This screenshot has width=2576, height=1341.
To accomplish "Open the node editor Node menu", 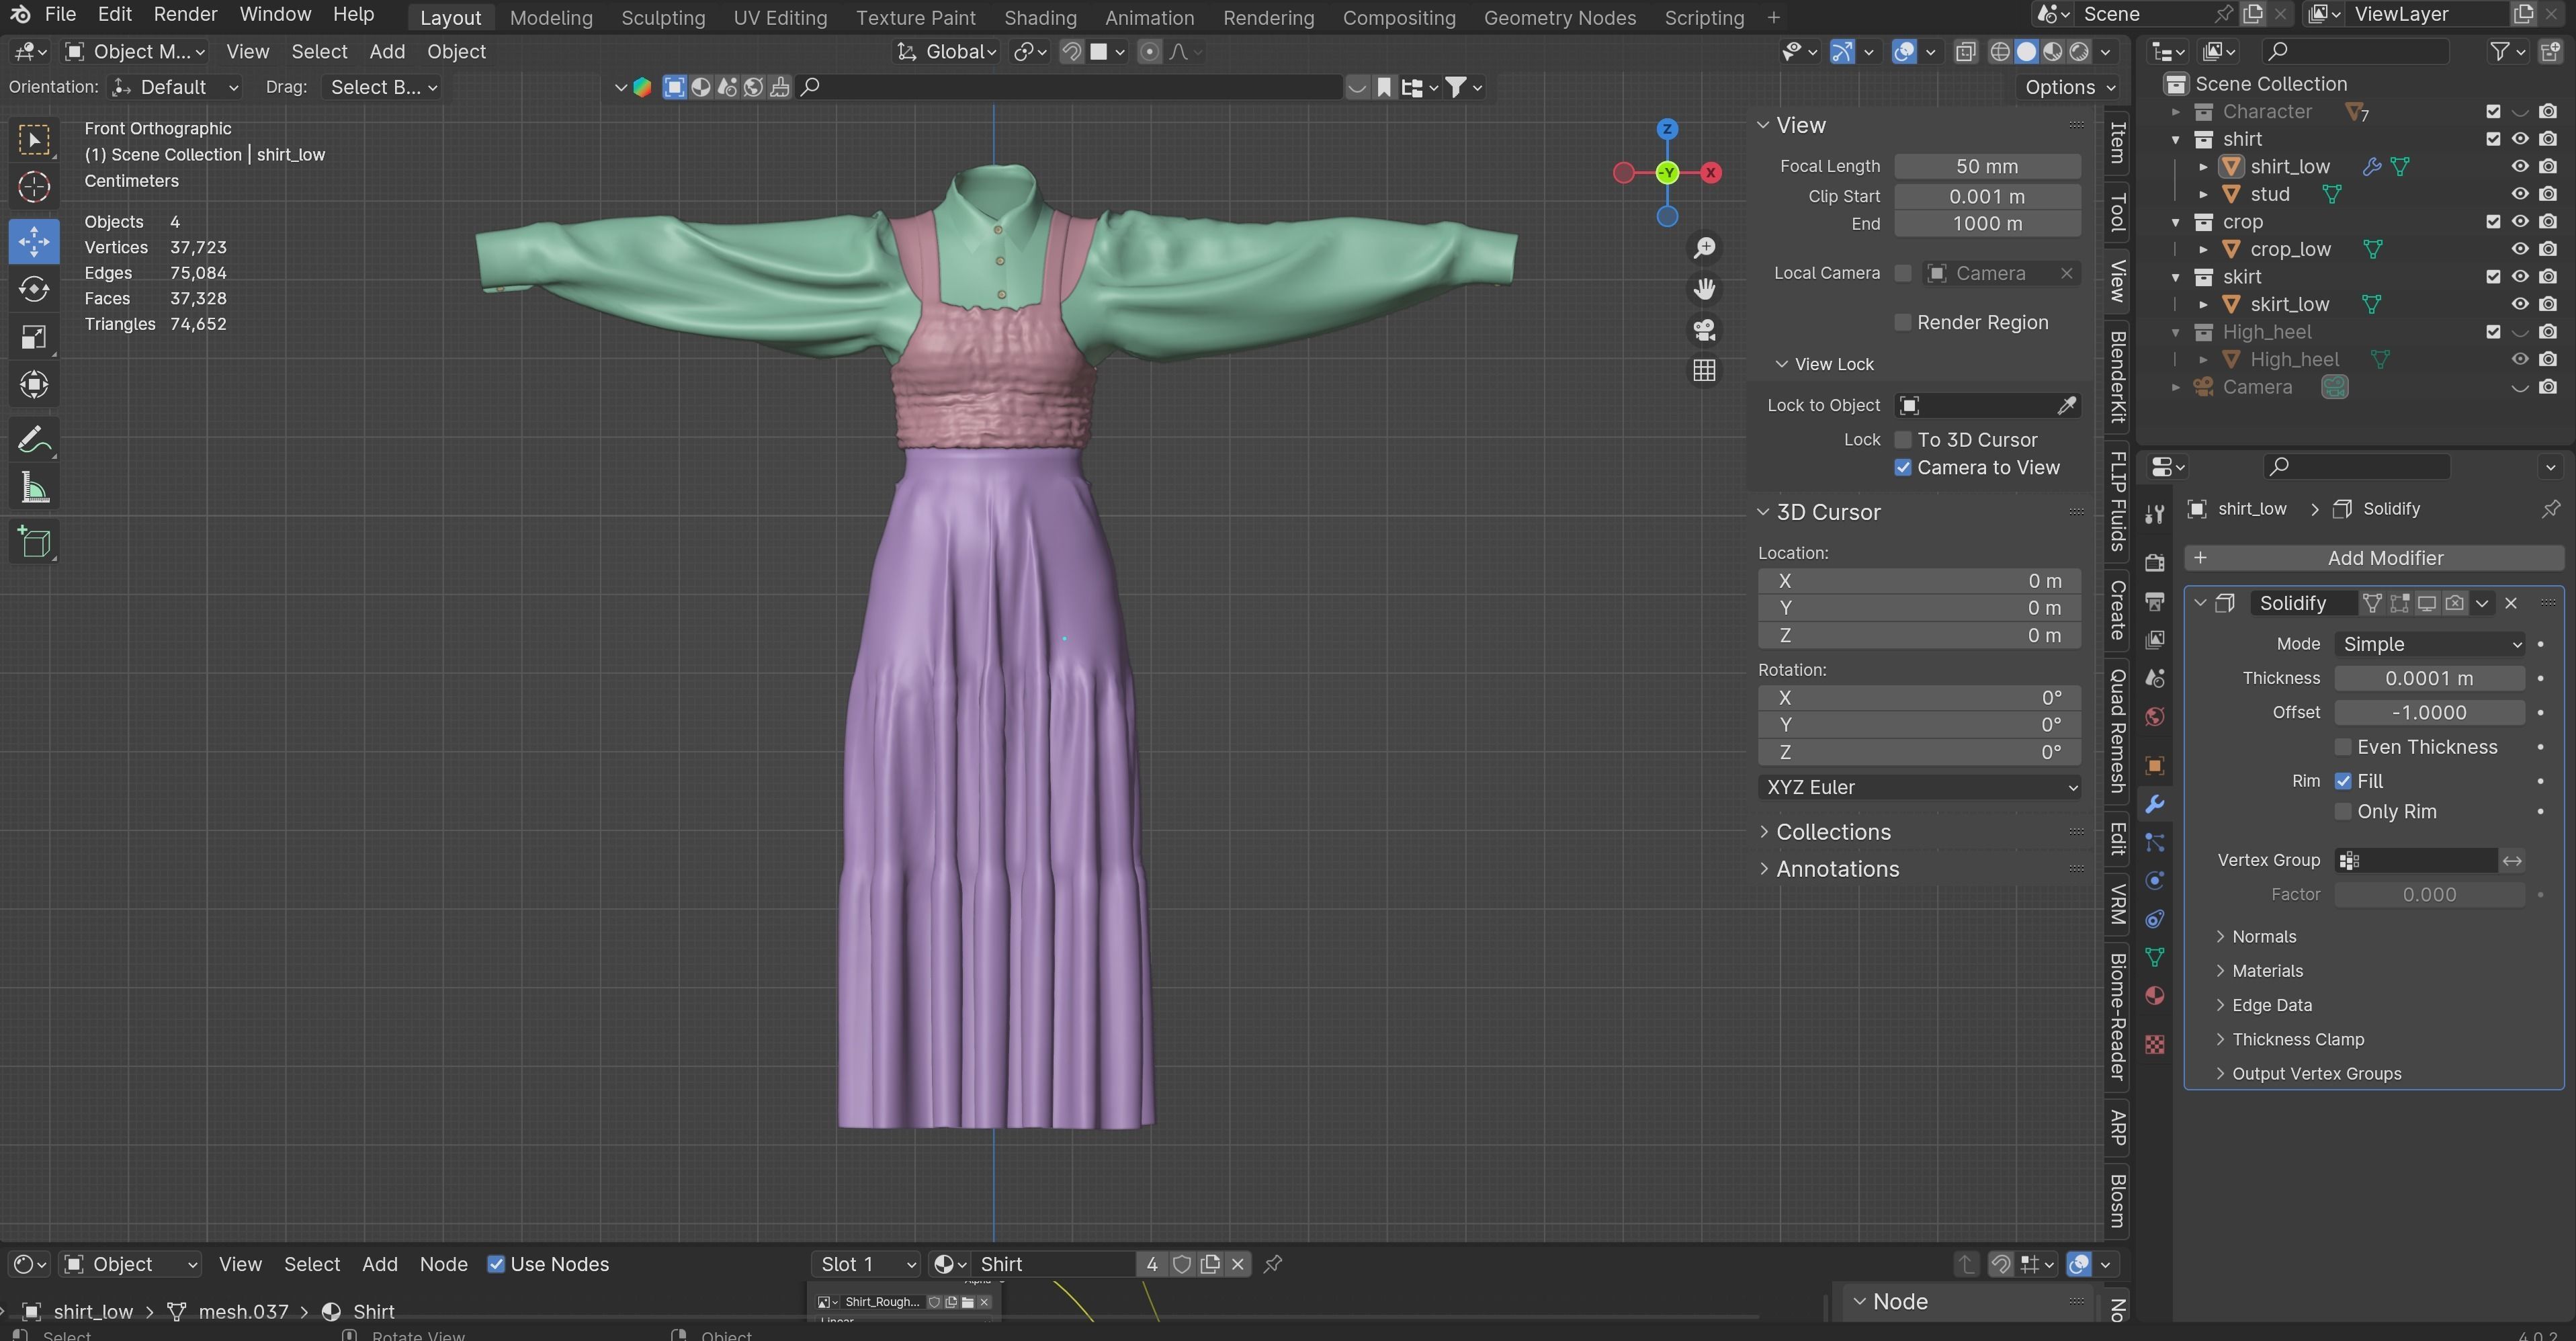I will click(x=443, y=1264).
